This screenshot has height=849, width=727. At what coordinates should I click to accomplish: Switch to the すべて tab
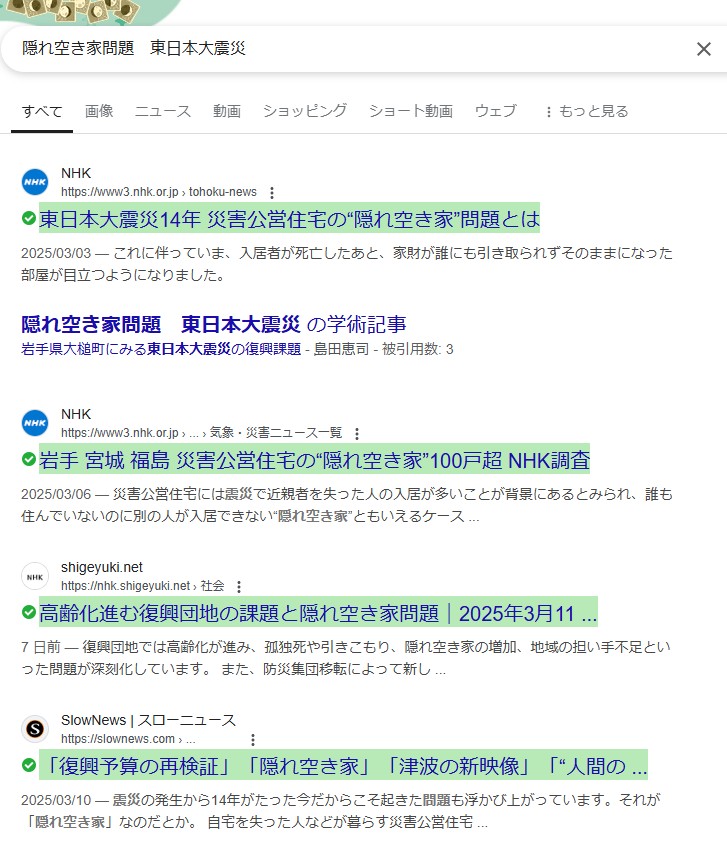pos(42,112)
